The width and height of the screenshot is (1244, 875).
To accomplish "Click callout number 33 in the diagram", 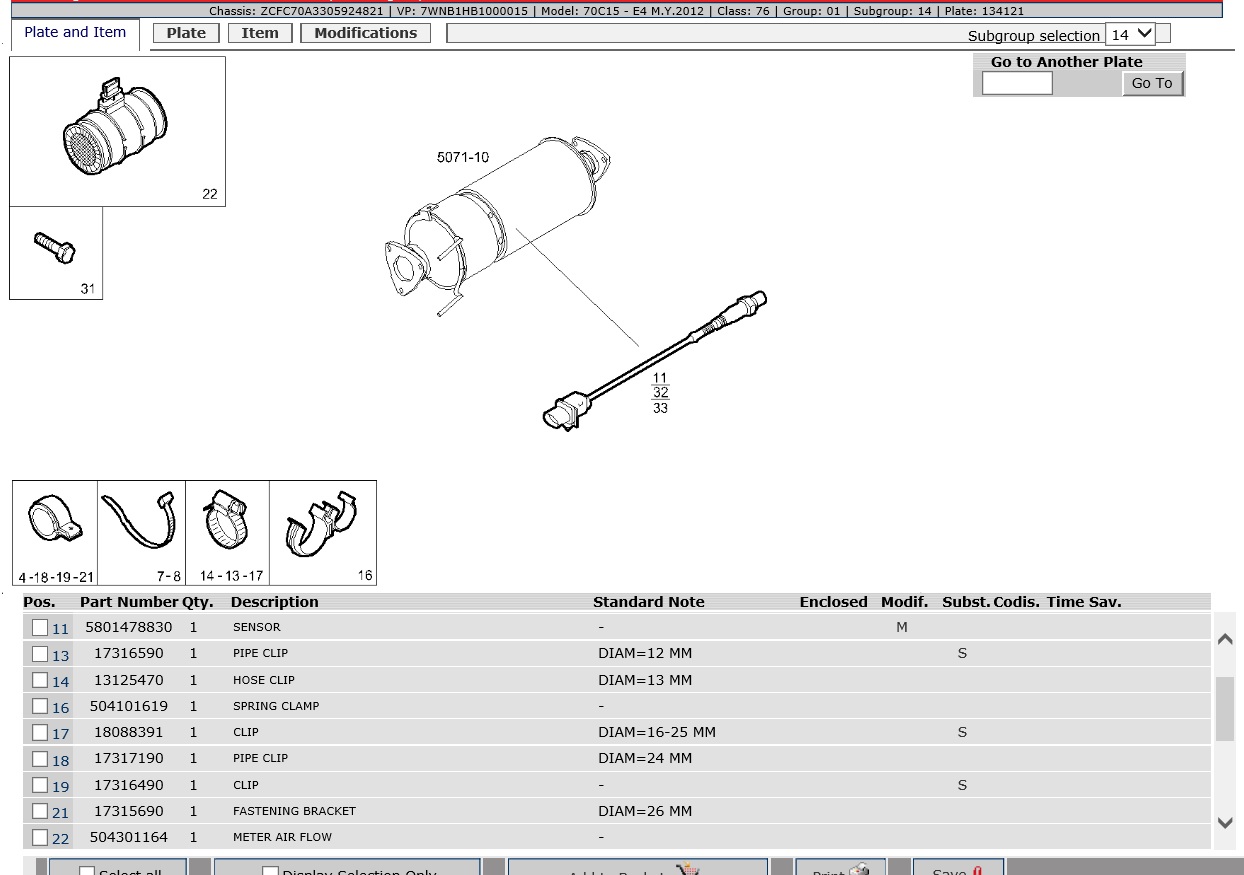I will pyautogui.click(x=660, y=408).
